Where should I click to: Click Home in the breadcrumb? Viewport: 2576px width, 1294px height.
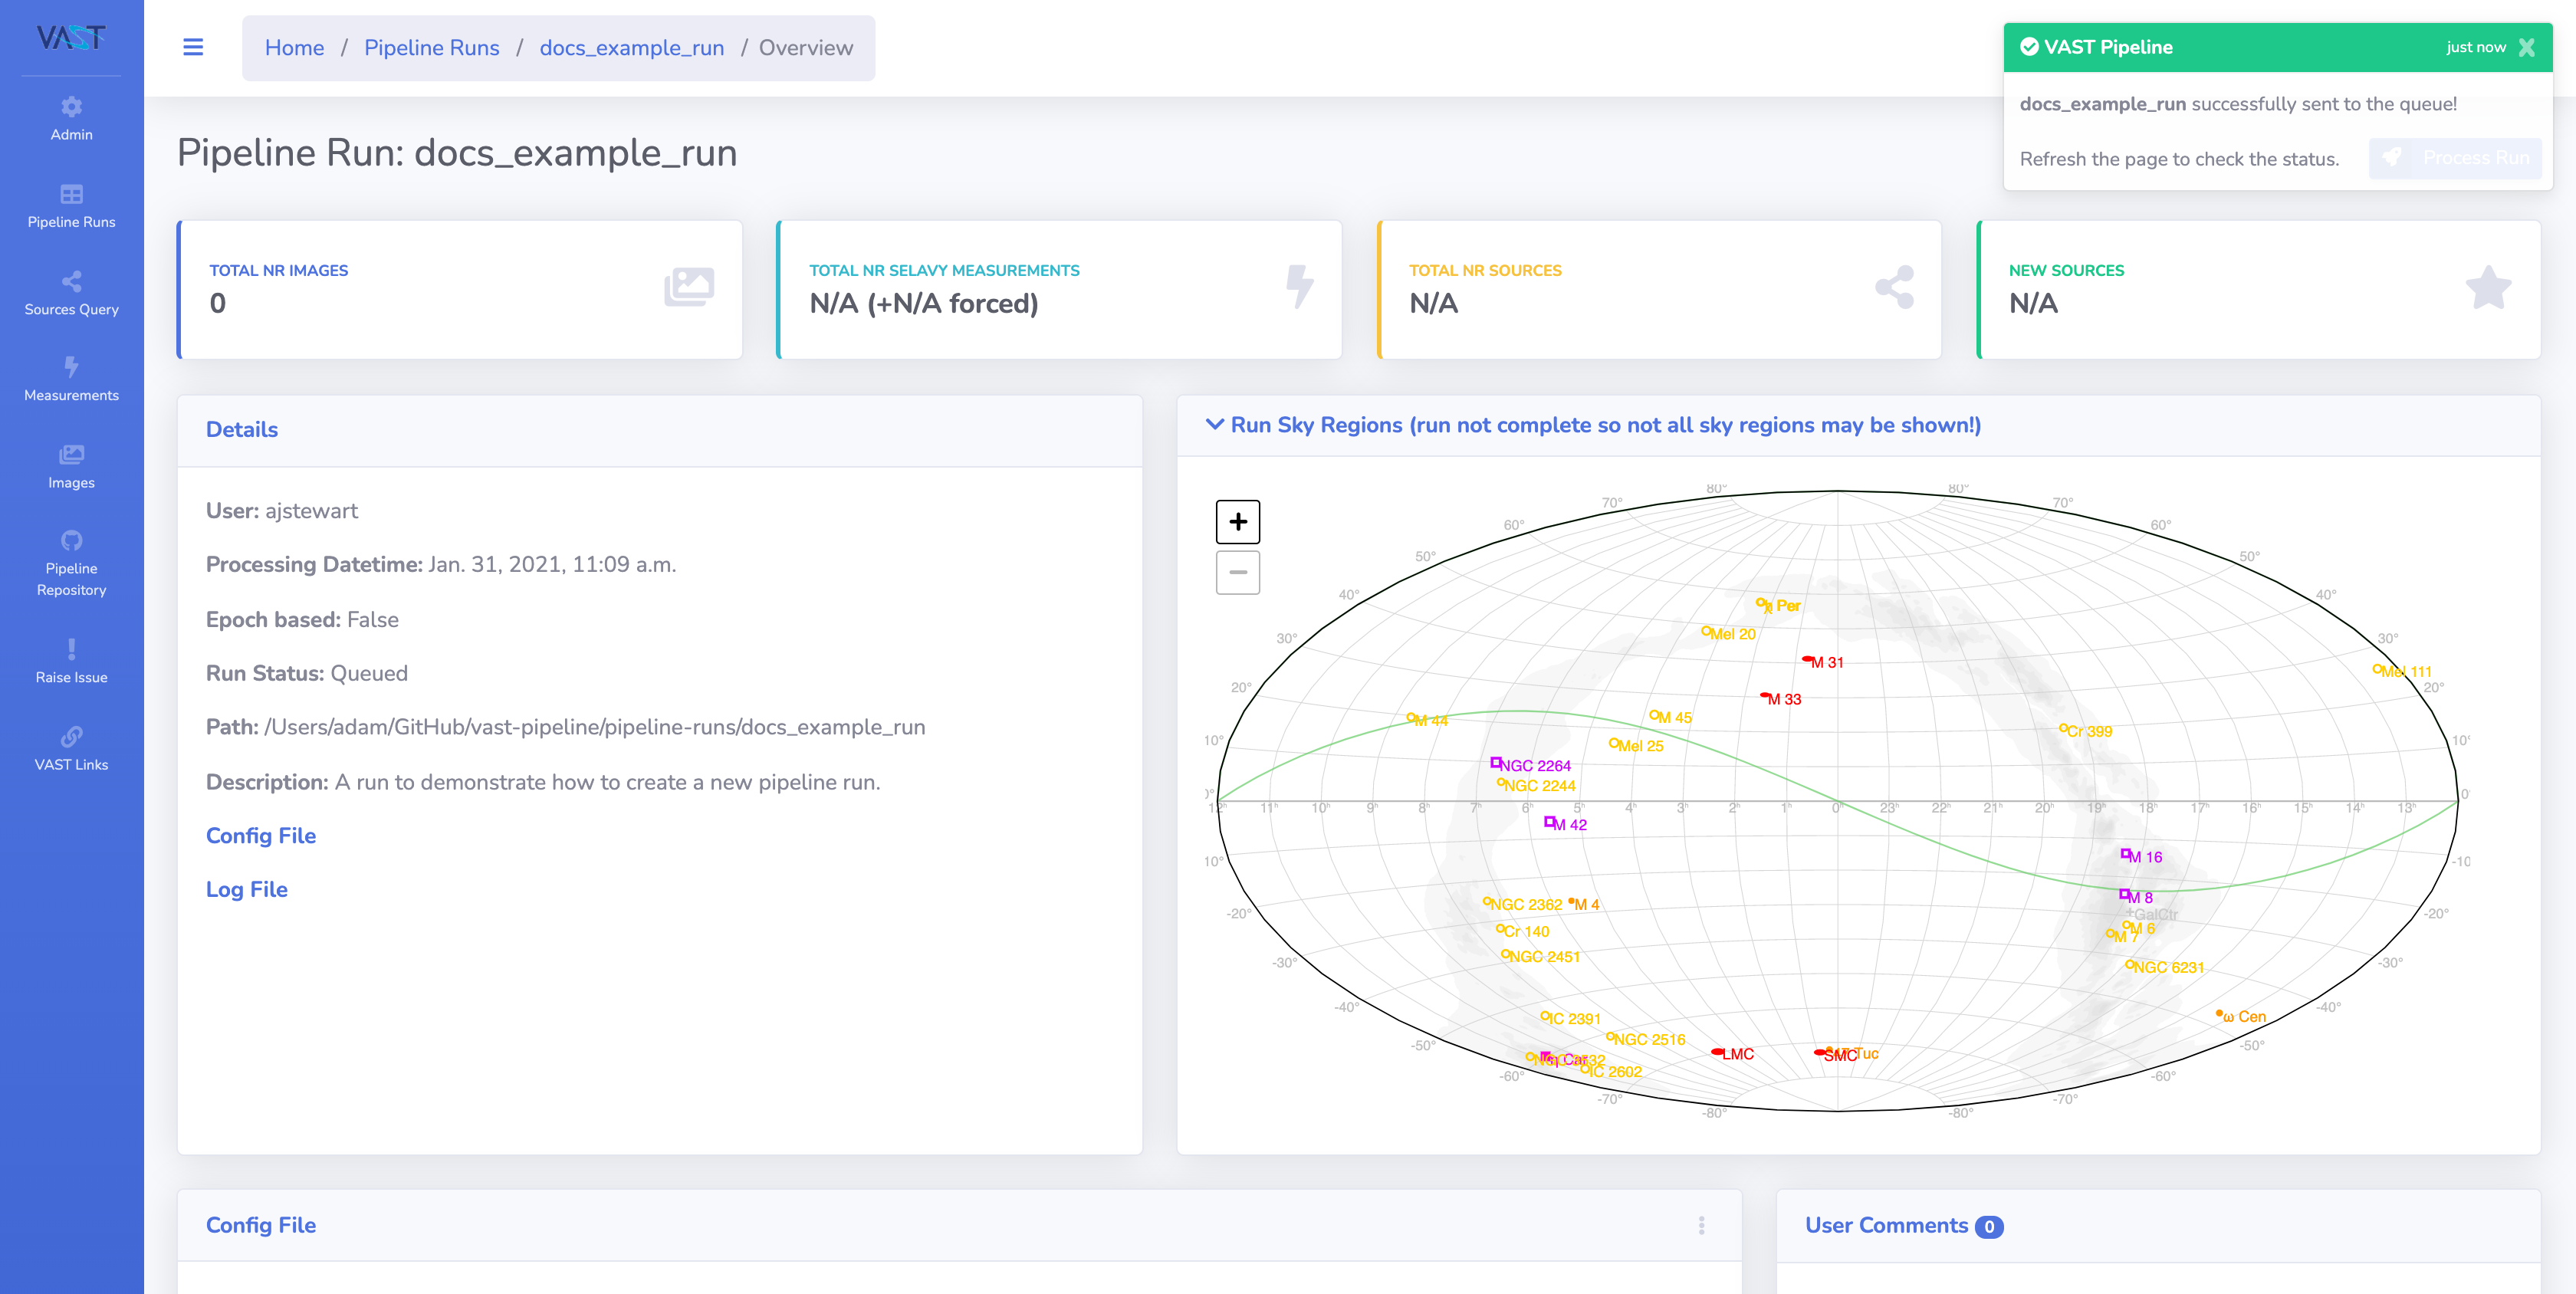(x=294, y=47)
